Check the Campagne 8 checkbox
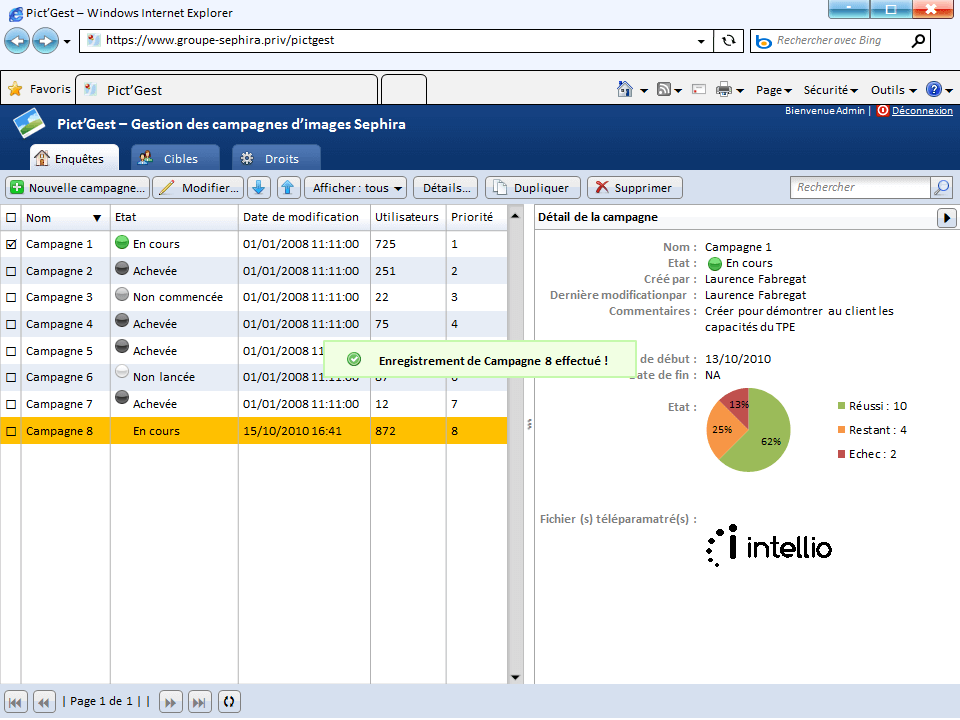 coord(11,432)
